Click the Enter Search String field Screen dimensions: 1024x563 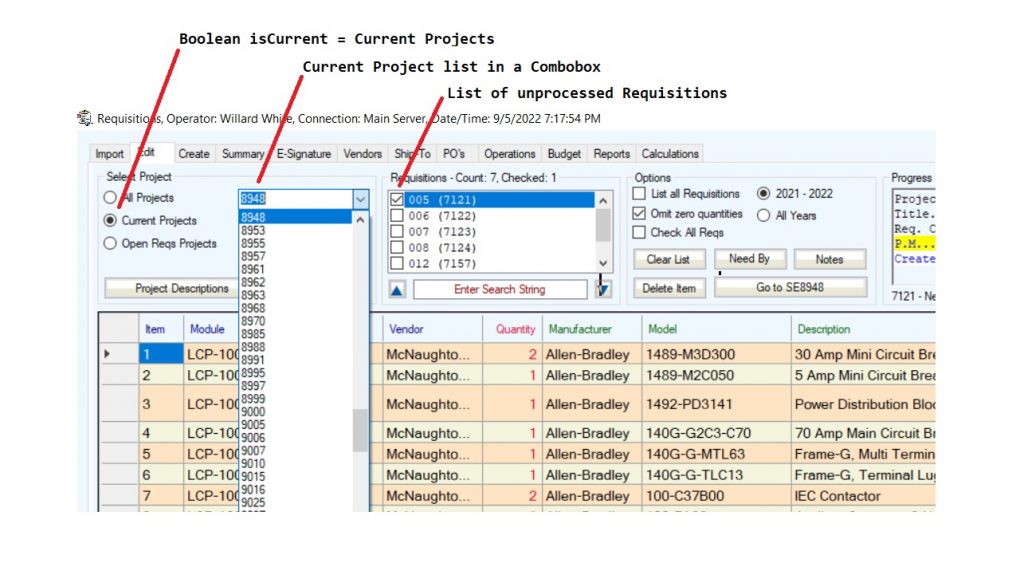click(x=500, y=289)
